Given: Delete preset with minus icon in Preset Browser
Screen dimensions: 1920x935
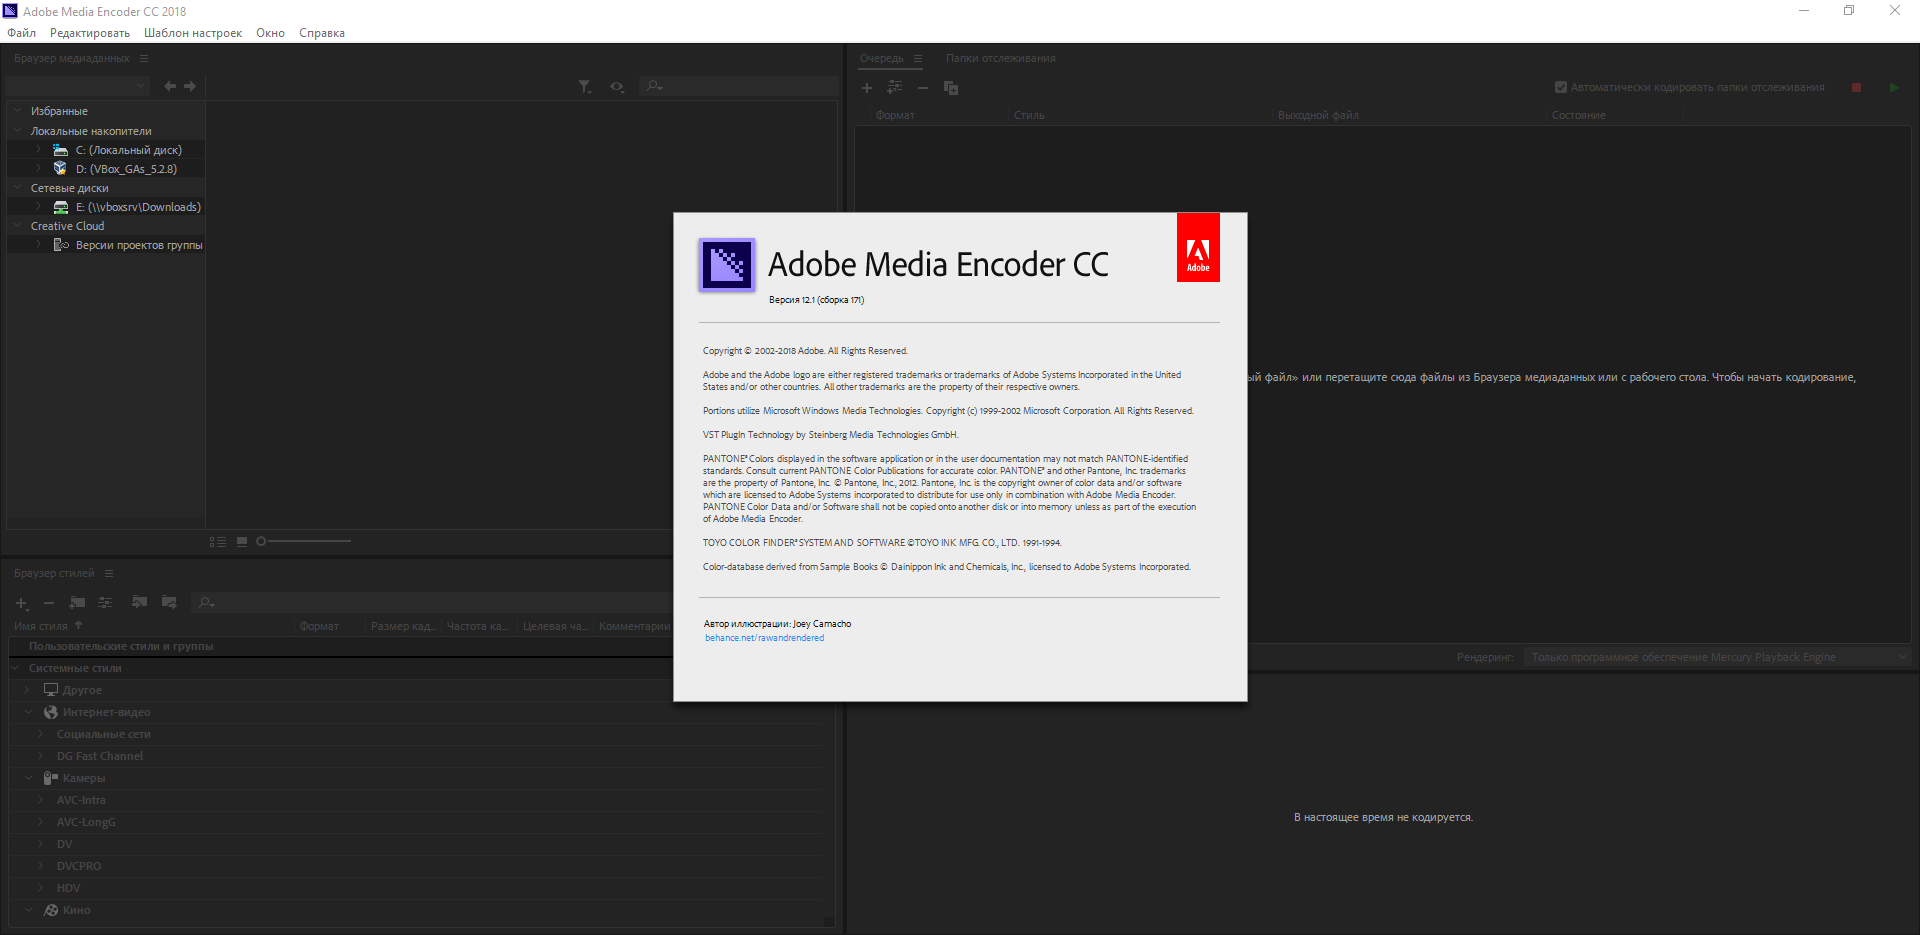Looking at the screenshot, I should [48, 603].
